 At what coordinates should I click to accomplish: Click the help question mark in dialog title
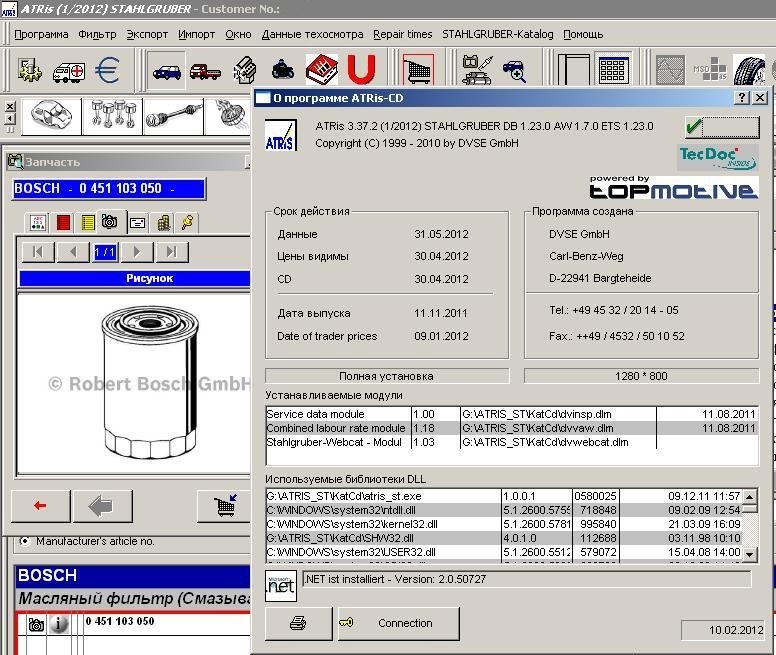pyautogui.click(x=741, y=98)
